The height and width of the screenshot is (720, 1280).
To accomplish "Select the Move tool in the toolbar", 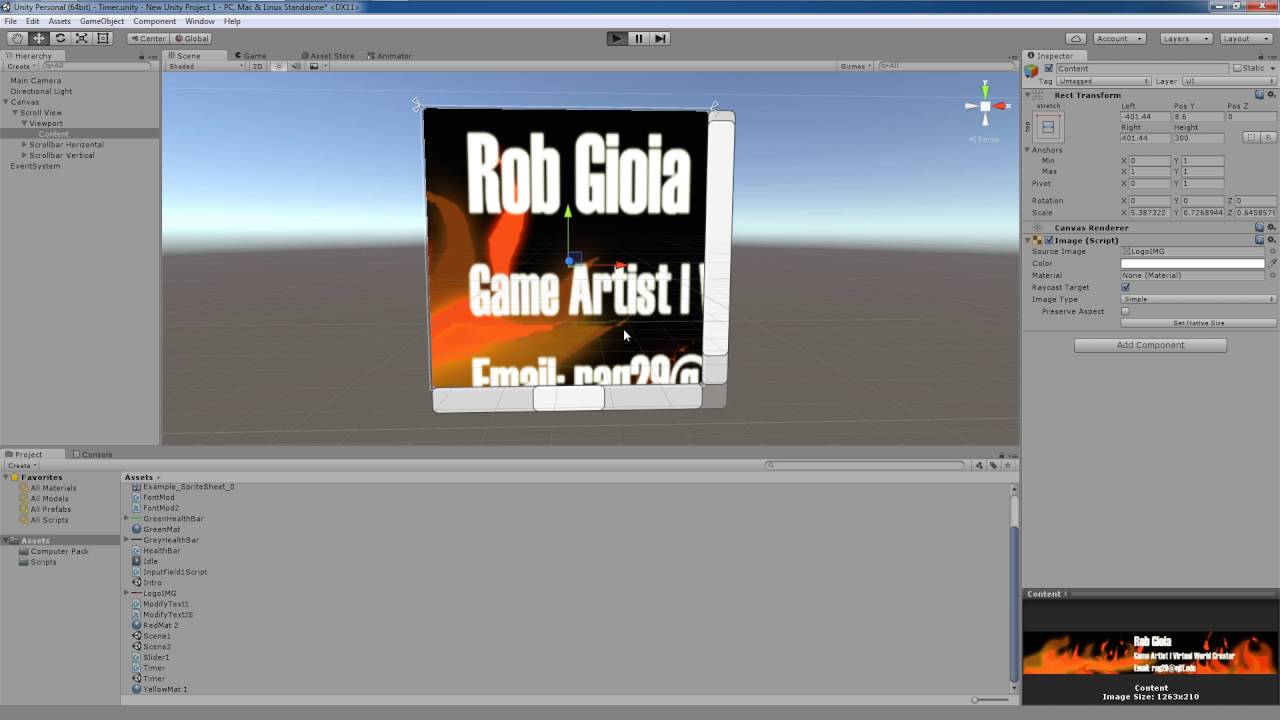I will pyautogui.click(x=39, y=38).
